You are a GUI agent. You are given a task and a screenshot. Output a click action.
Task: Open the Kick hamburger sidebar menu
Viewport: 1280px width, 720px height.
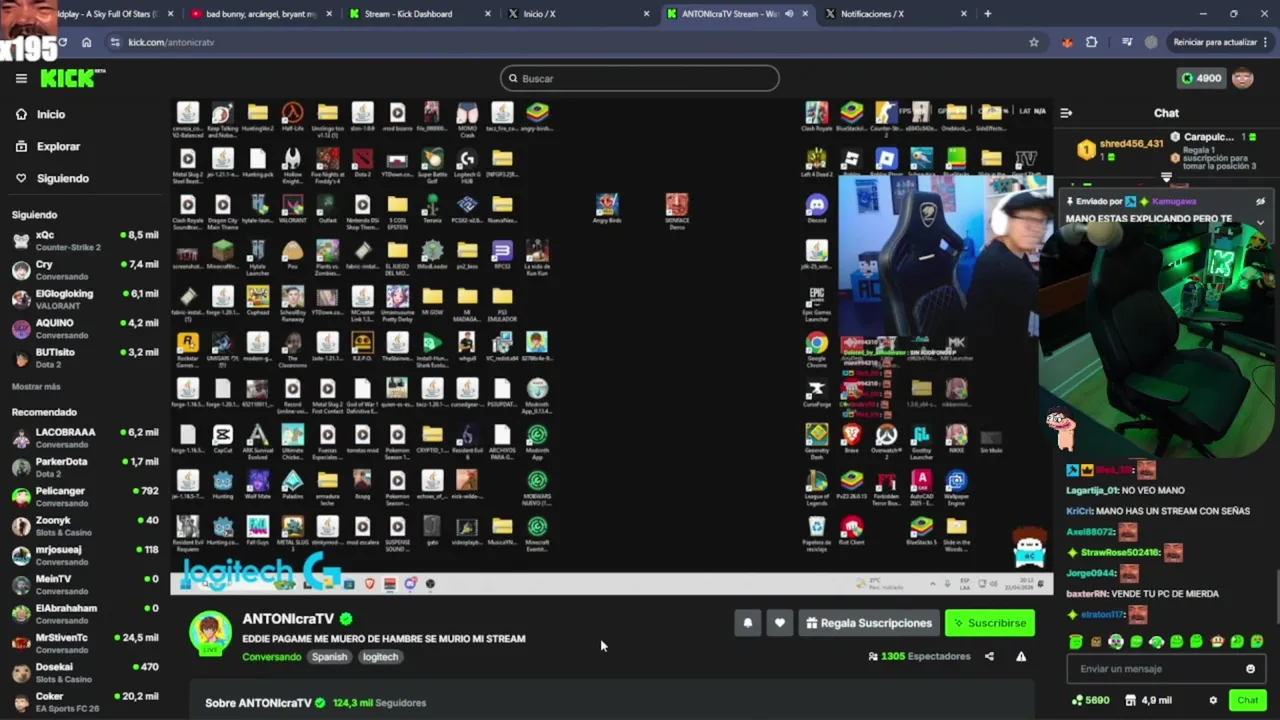tap(21, 78)
